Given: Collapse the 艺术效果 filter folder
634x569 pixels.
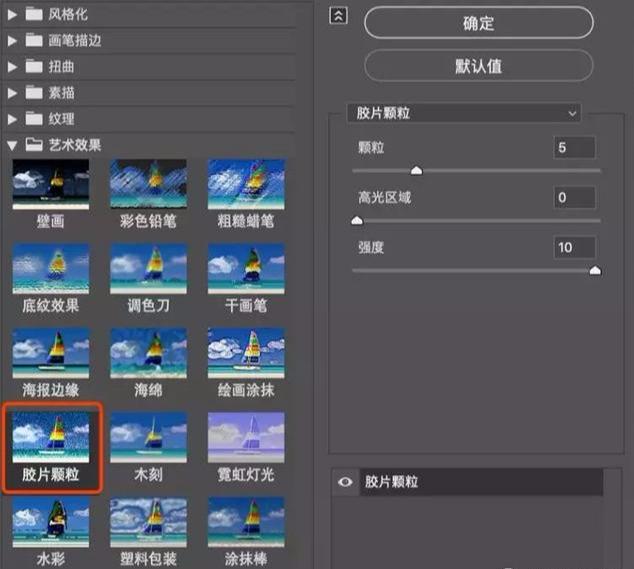Looking at the screenshot, I should [12, 146].
